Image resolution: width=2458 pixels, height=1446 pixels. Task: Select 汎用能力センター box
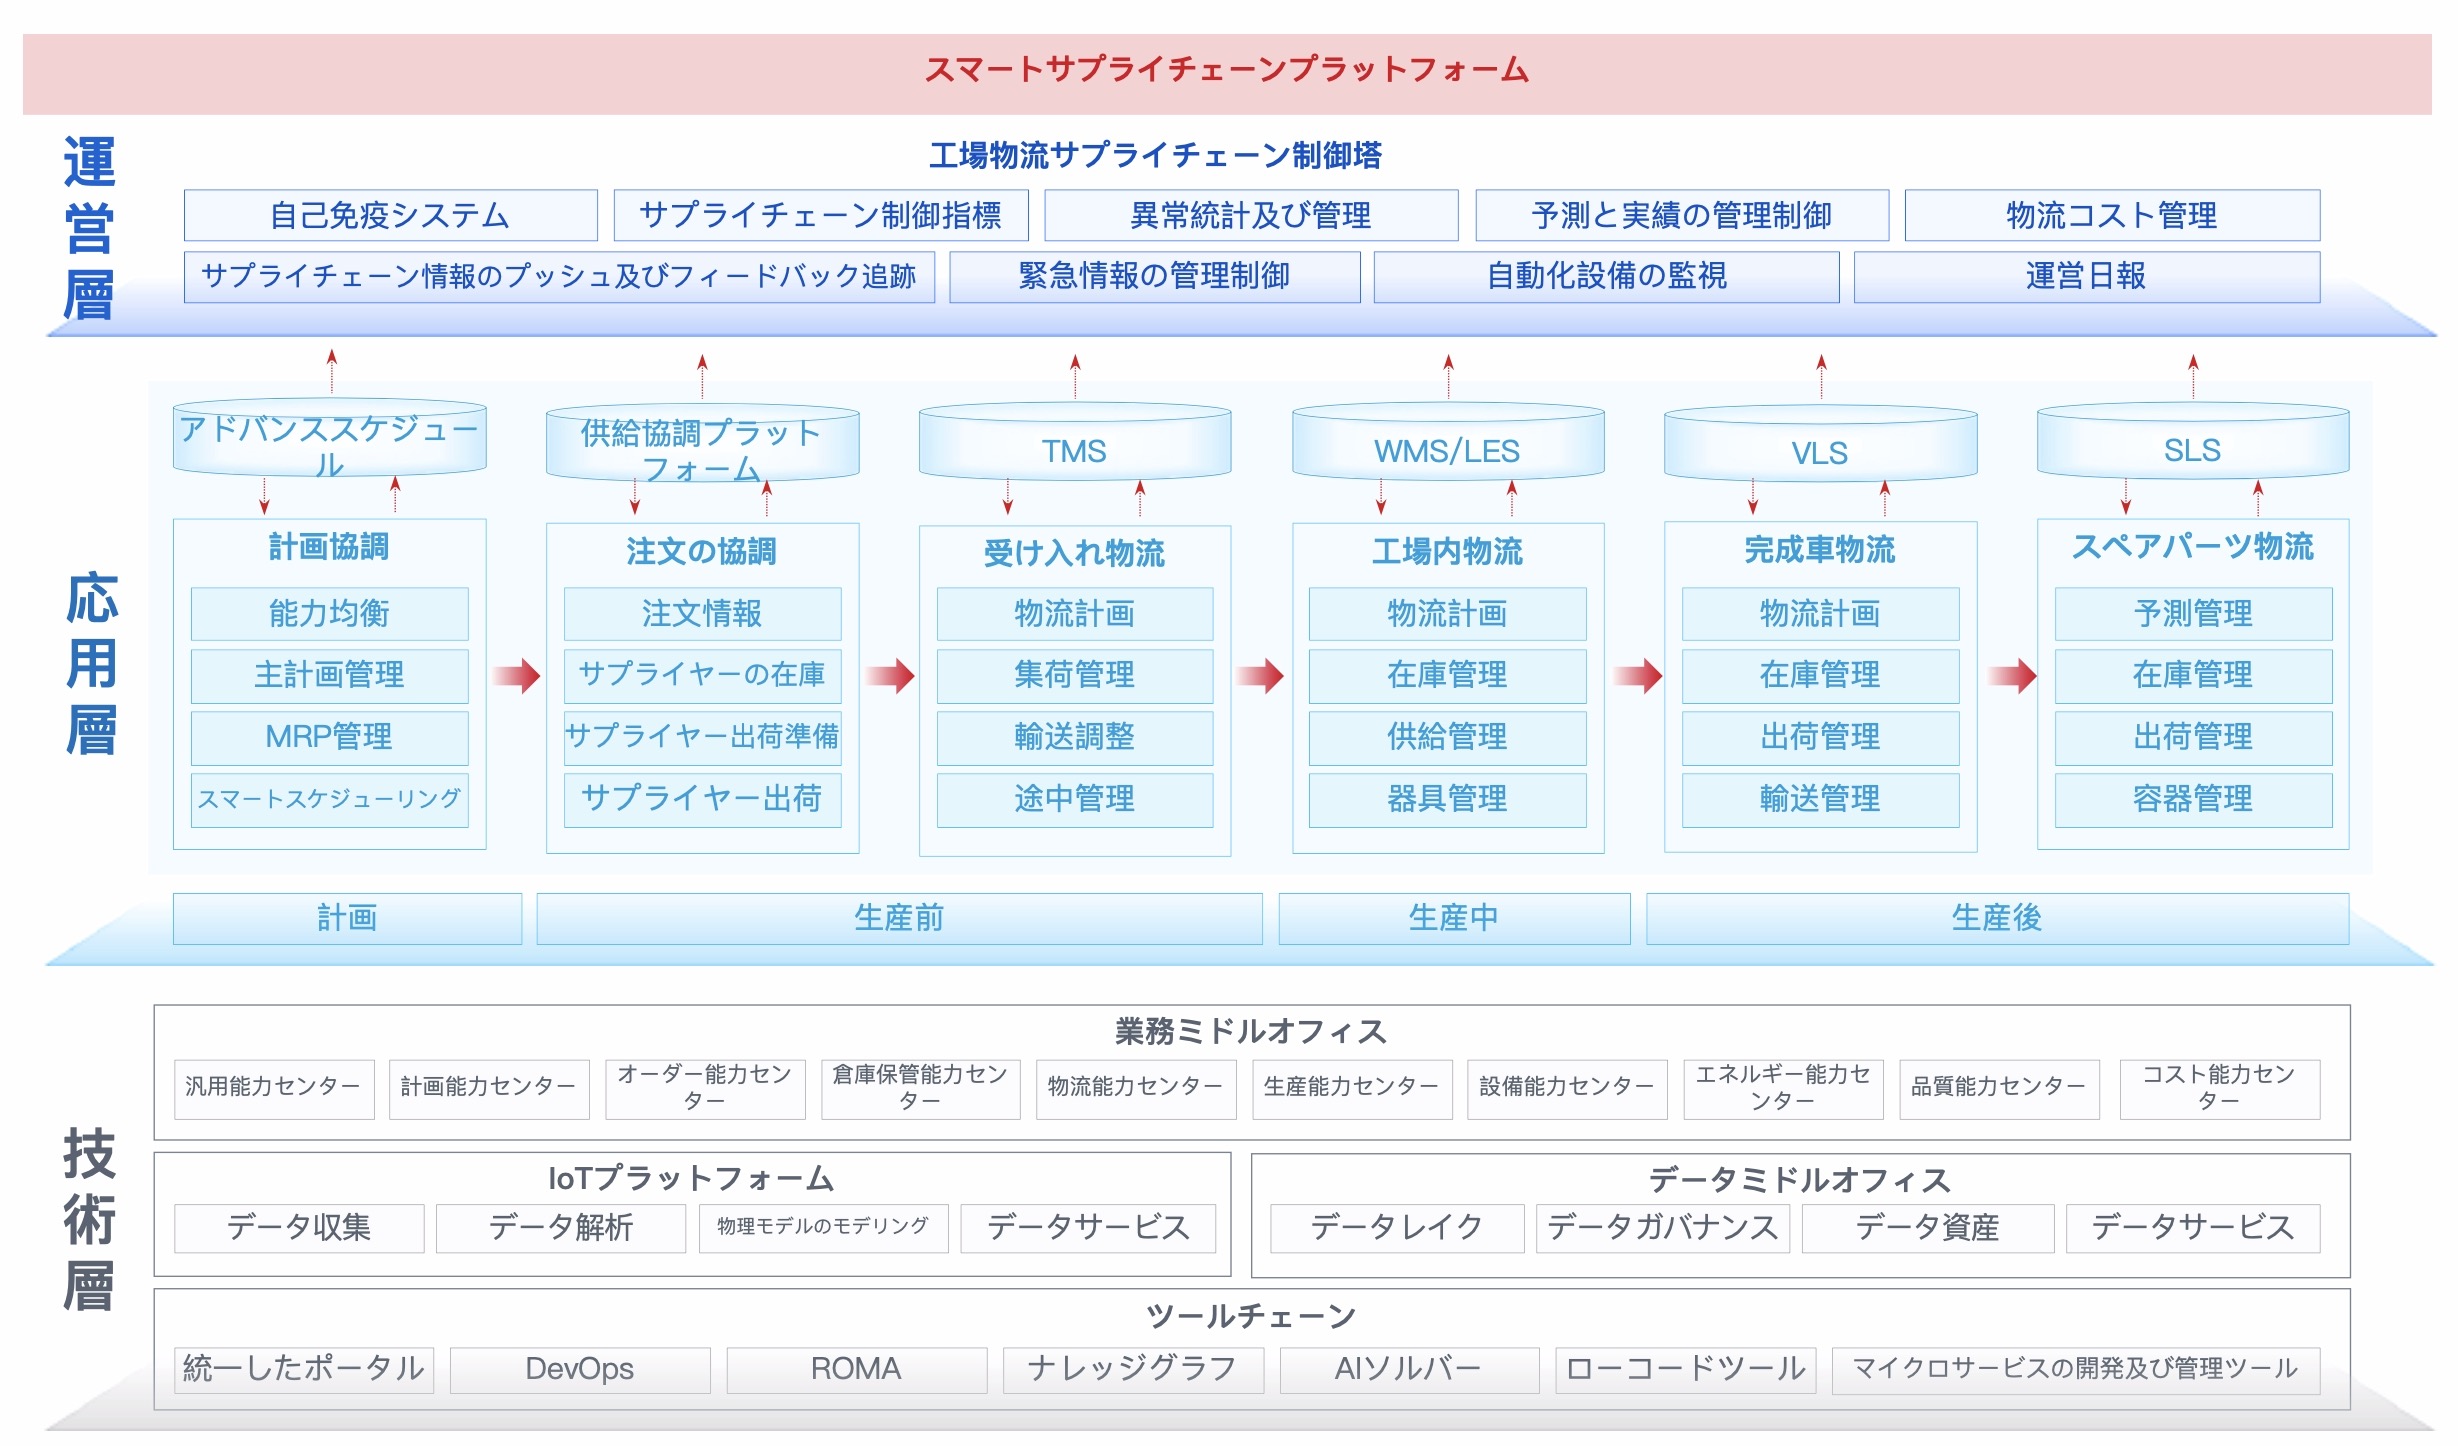pyautogui.click(x=273, y=1088)
